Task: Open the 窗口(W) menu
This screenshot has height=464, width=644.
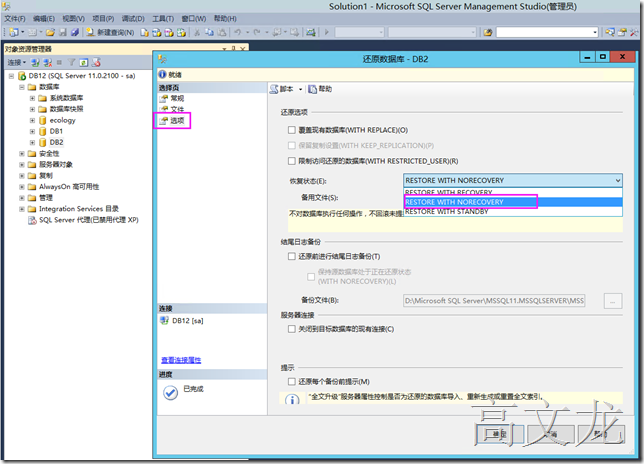Action: click(194, 18)
